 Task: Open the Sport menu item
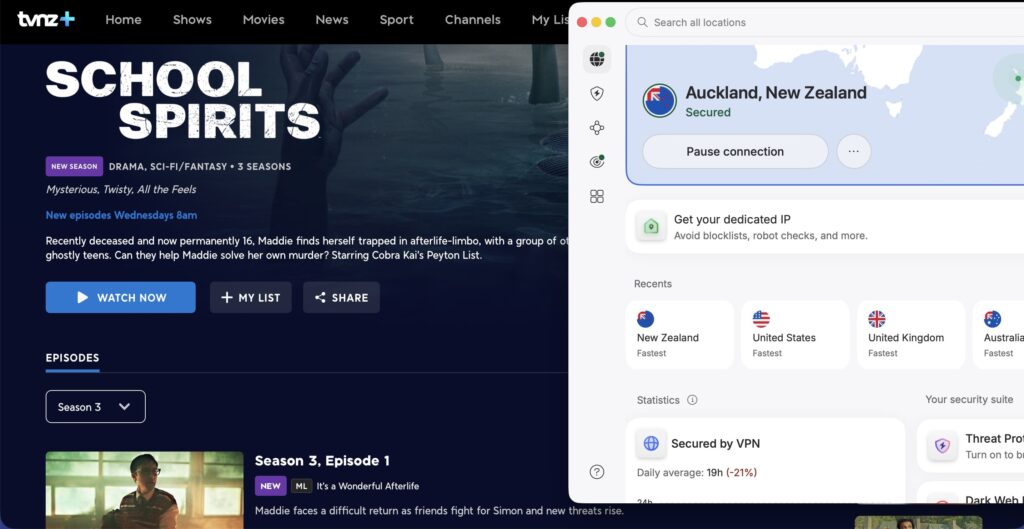tap(396, 20)
